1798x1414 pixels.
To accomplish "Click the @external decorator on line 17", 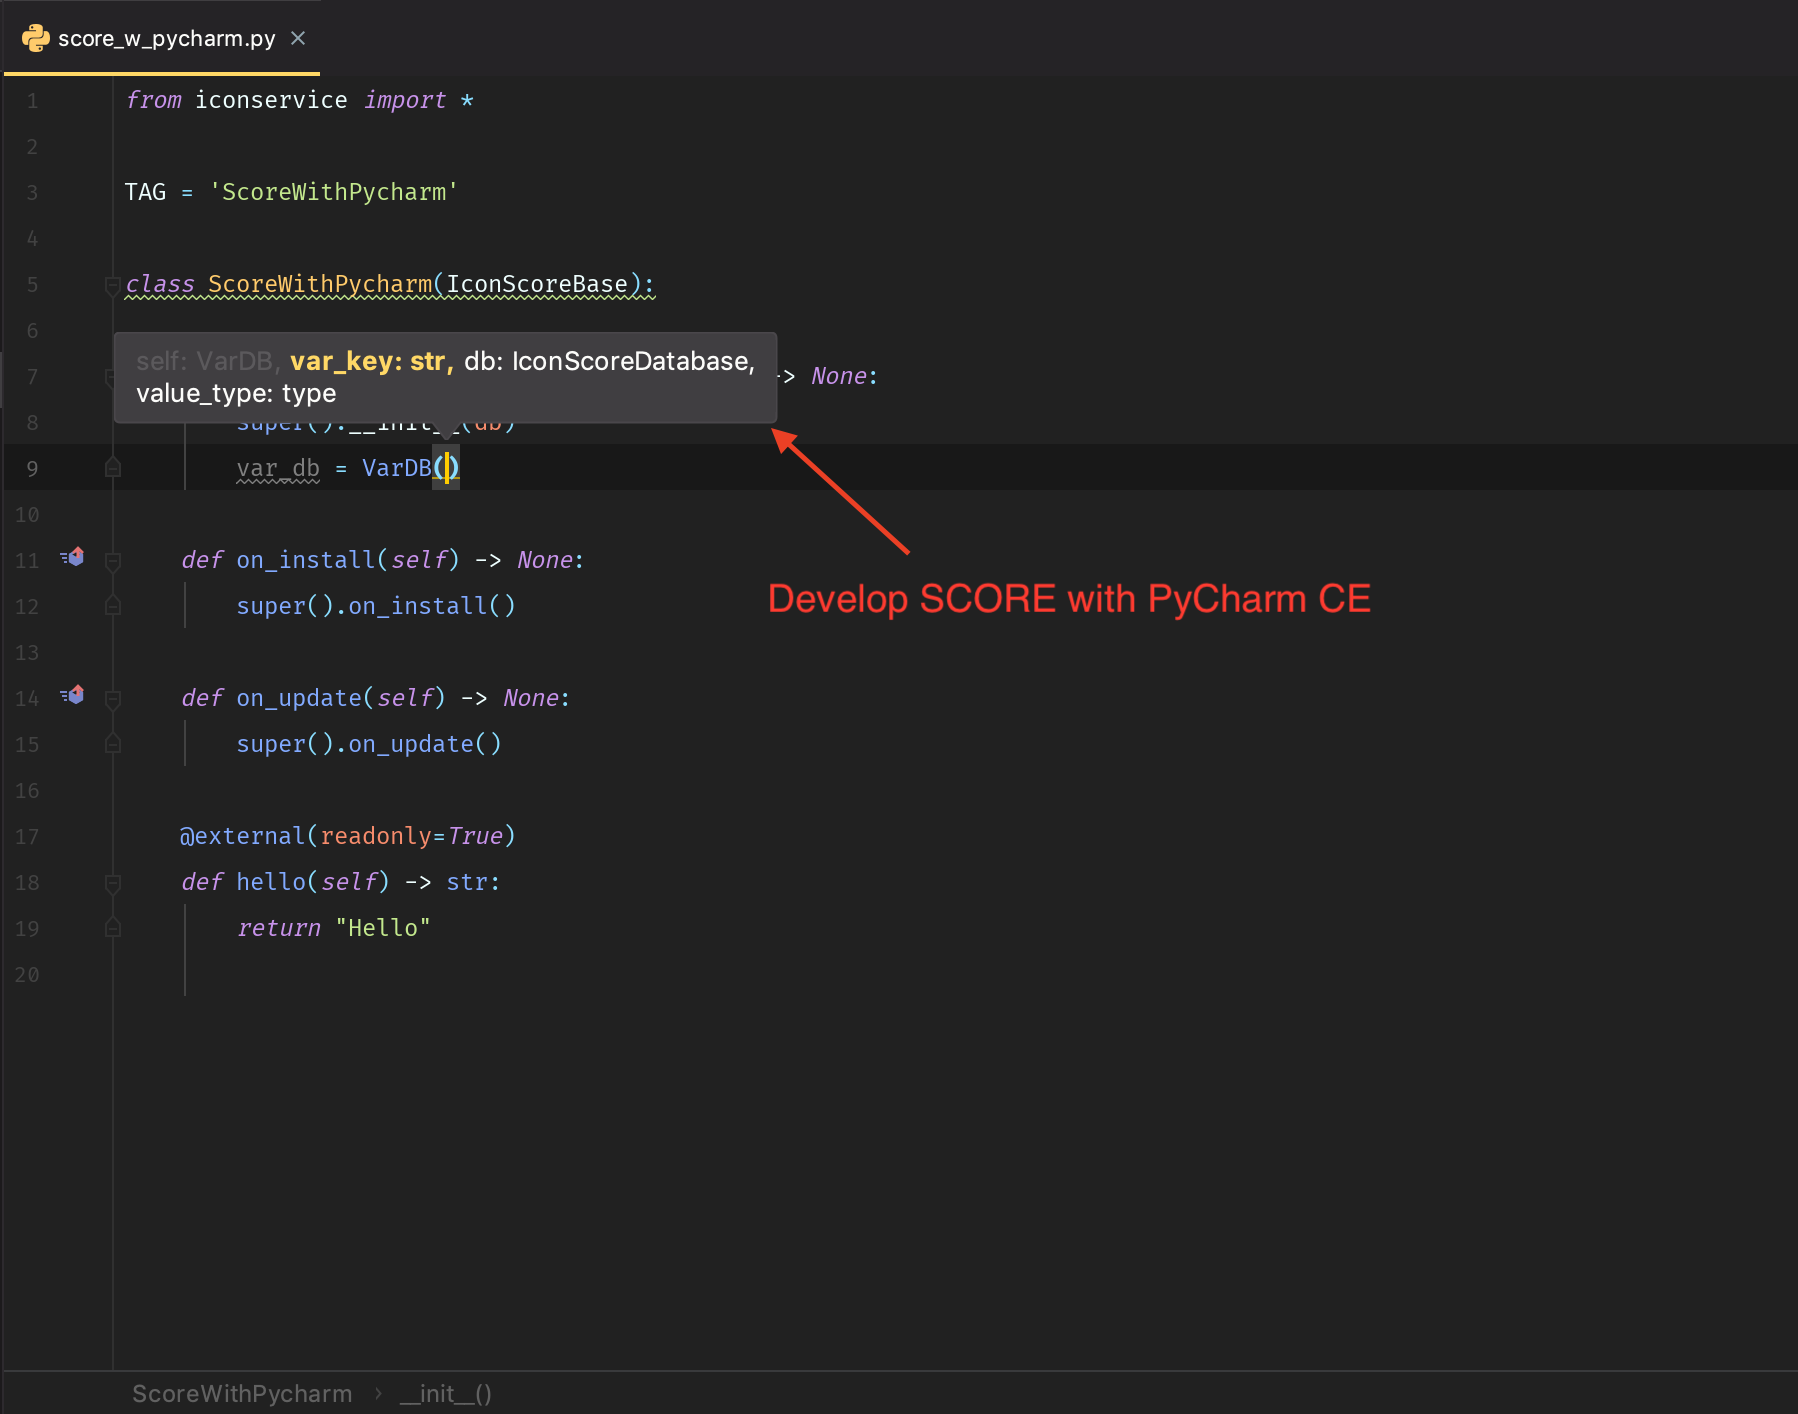I will [x=242, y=836].
